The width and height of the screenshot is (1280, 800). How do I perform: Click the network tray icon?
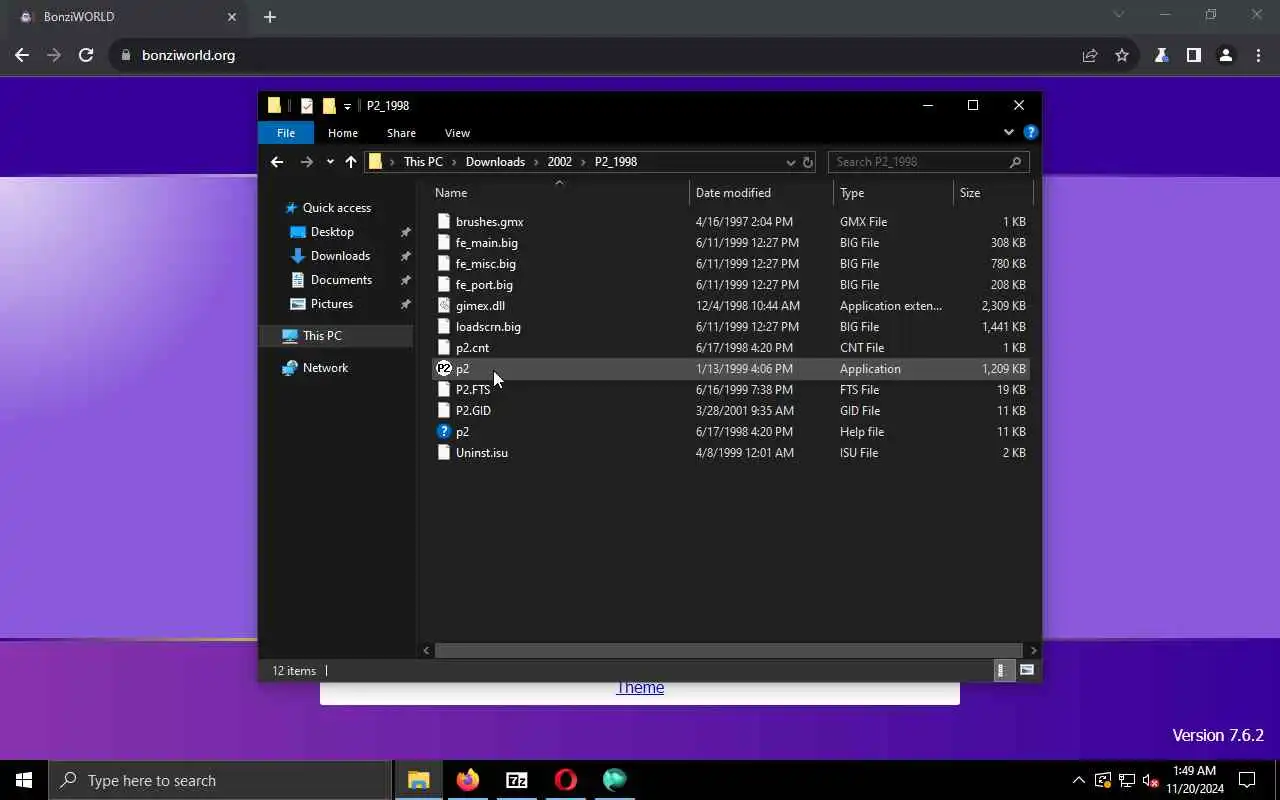[x=1126, y=780]
